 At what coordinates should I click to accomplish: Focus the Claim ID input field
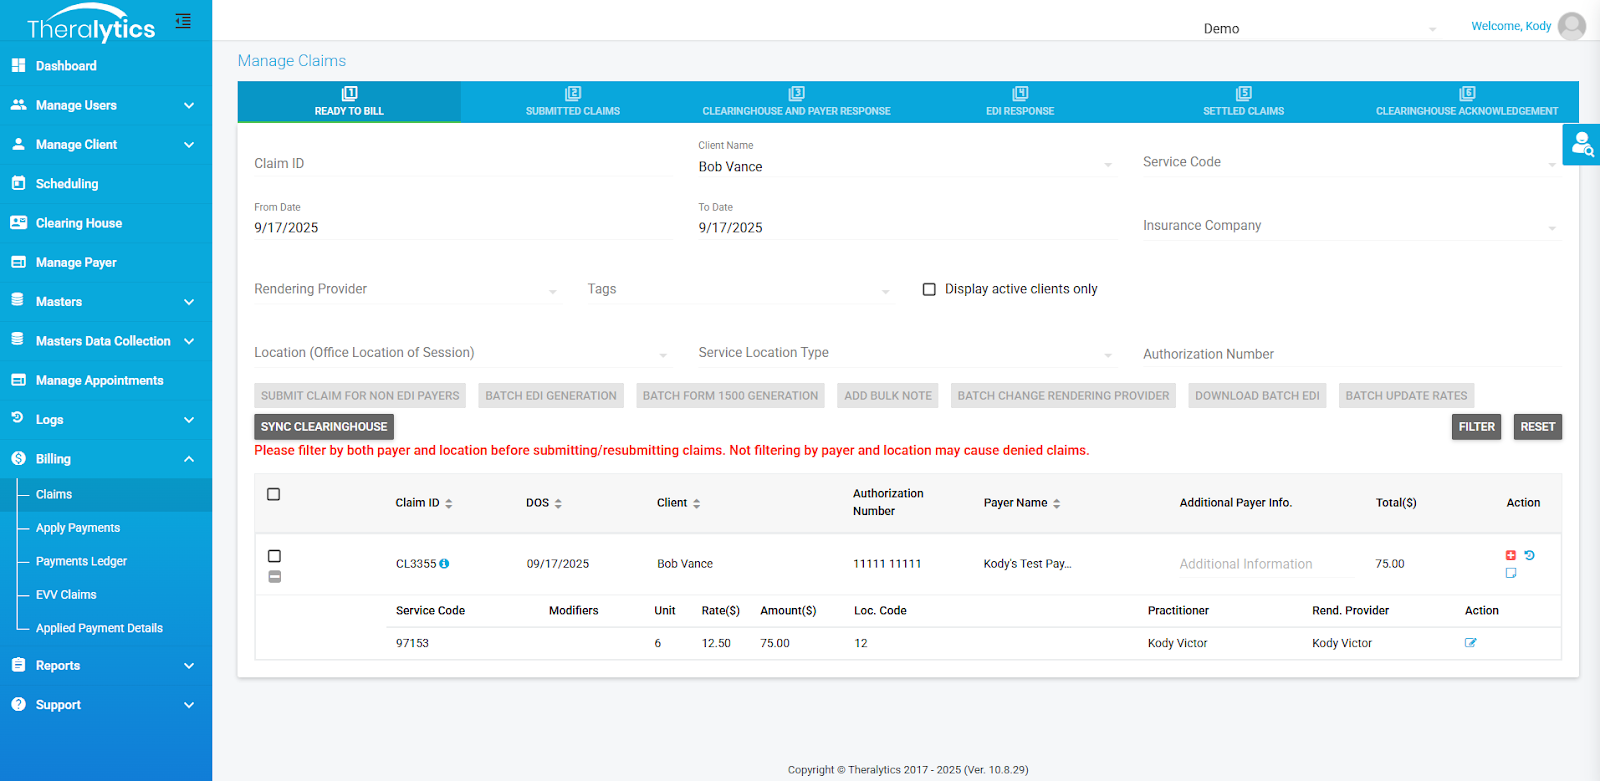tap(462, 164)
